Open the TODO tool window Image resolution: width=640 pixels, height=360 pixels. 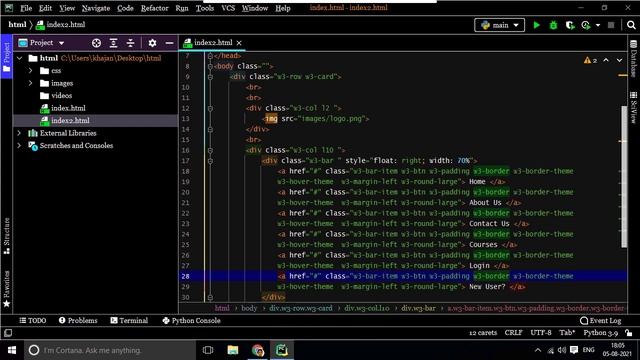pyautogui.click(x=33, y=321)
